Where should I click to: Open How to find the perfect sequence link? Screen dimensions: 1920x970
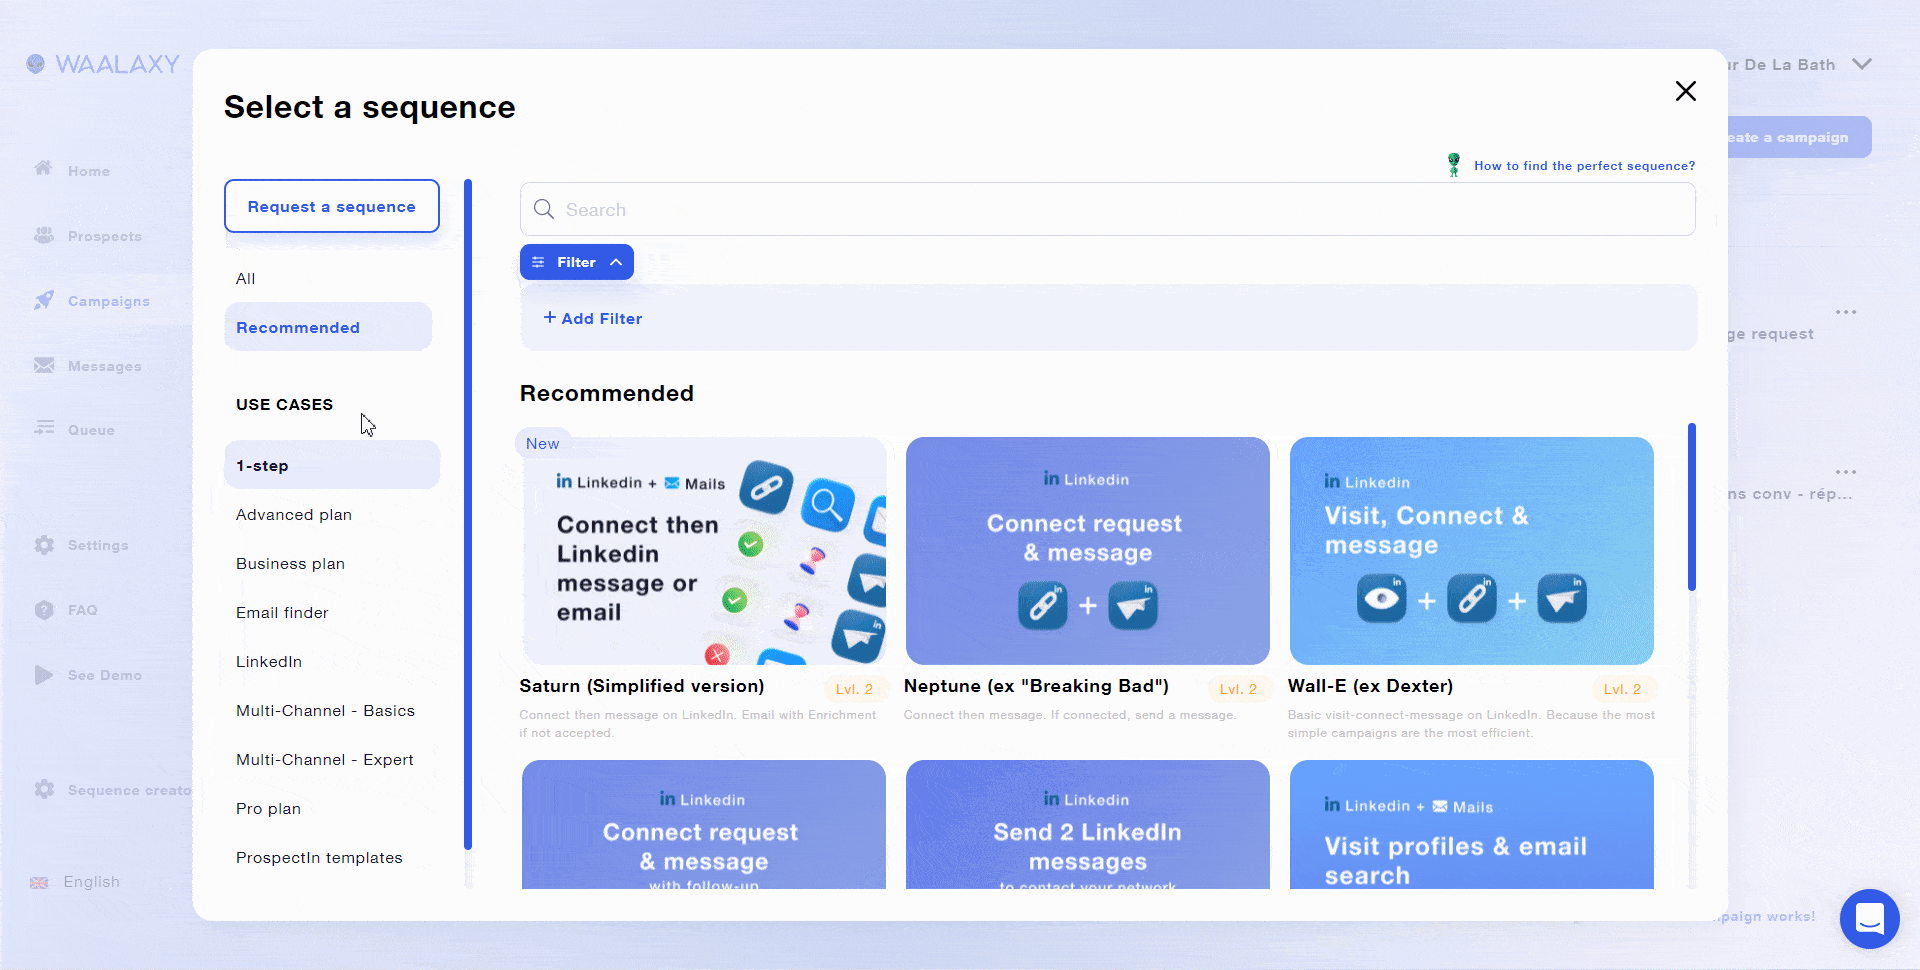click(1584, 166)
